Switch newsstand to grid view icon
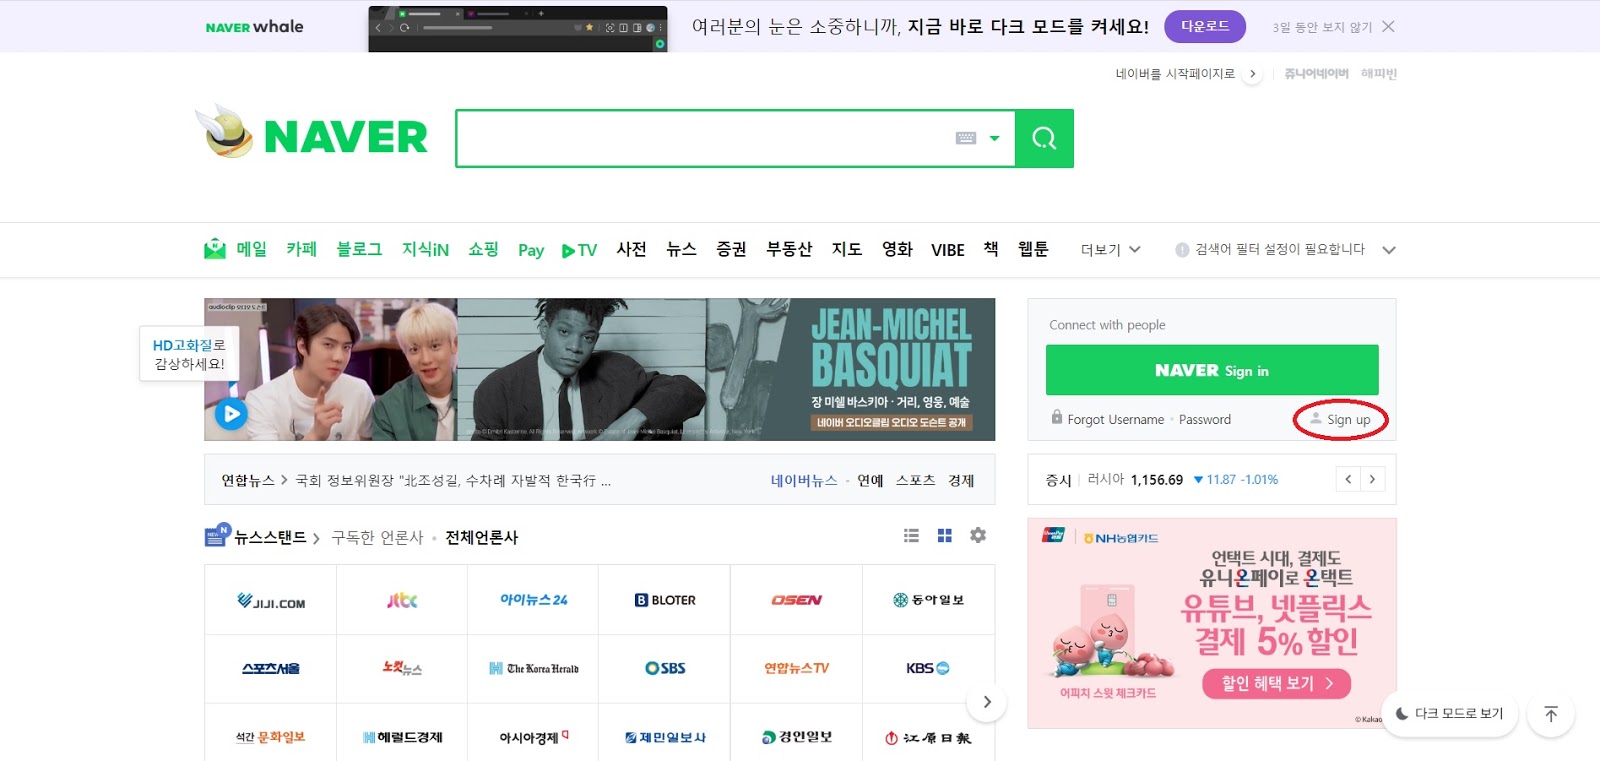This screenshot has height=761, width=1600. pos(944,536)
